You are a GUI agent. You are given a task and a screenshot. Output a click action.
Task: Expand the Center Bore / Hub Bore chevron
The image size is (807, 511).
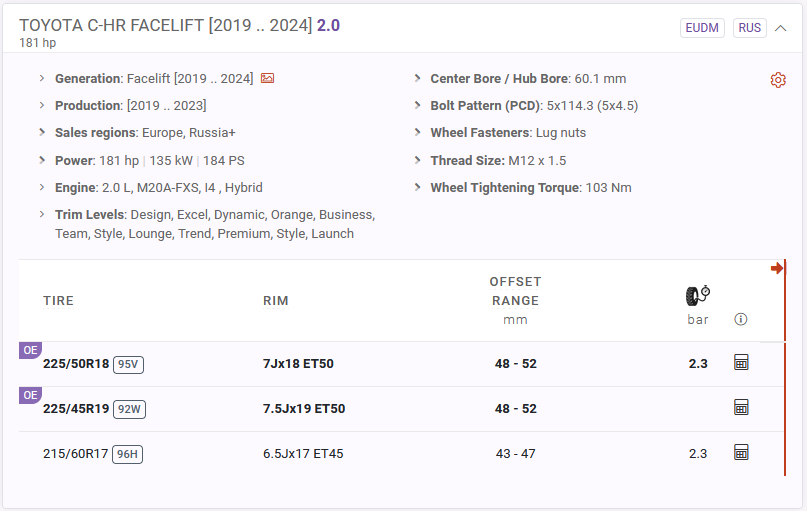[x=417, y=78]
